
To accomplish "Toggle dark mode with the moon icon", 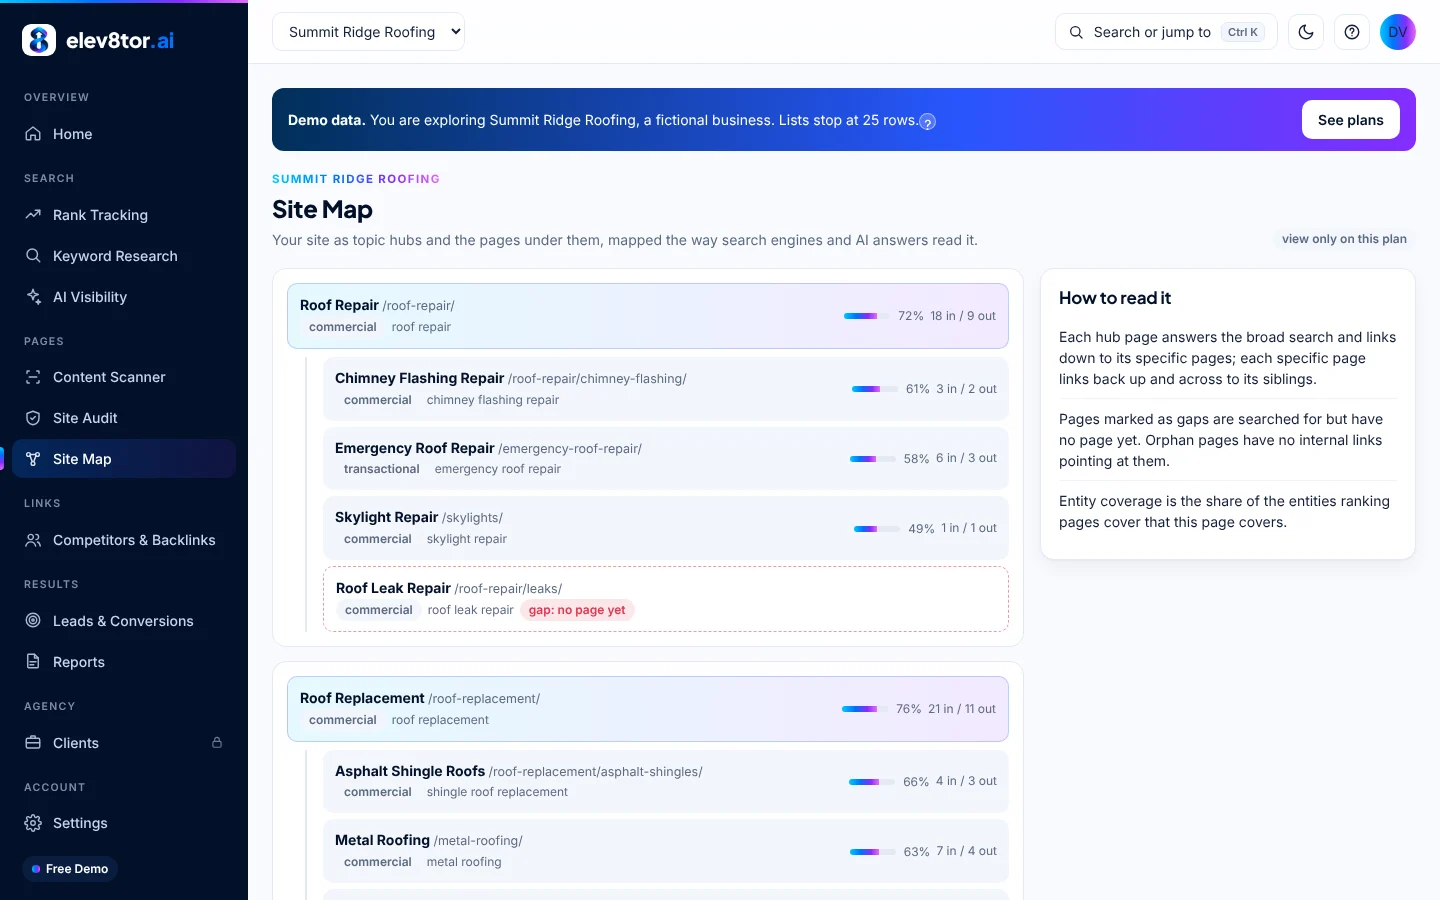I will (x=1306, y=32).
